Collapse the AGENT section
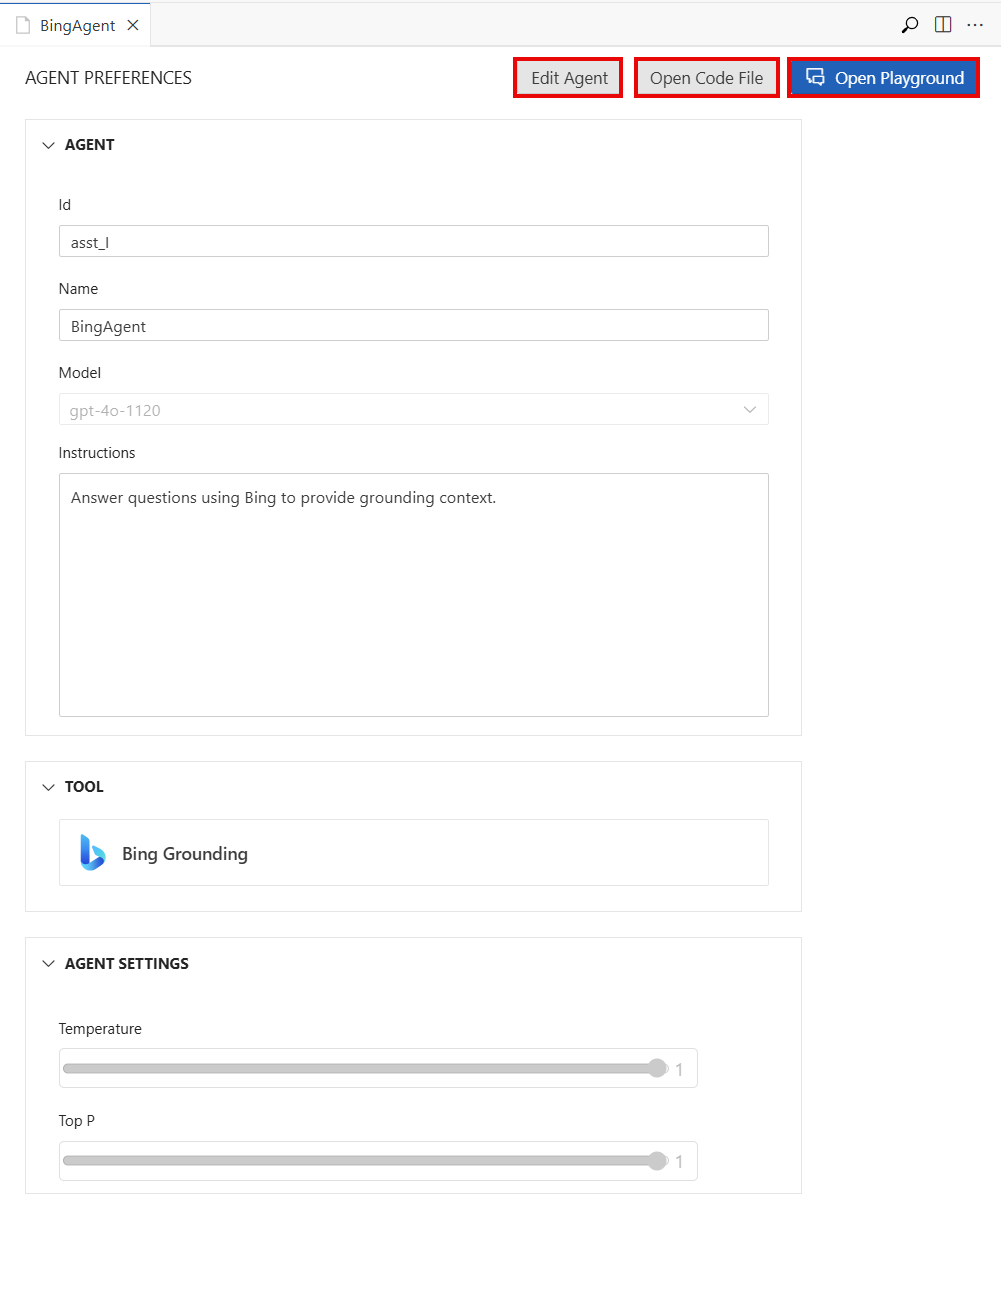 click(48, 145)
